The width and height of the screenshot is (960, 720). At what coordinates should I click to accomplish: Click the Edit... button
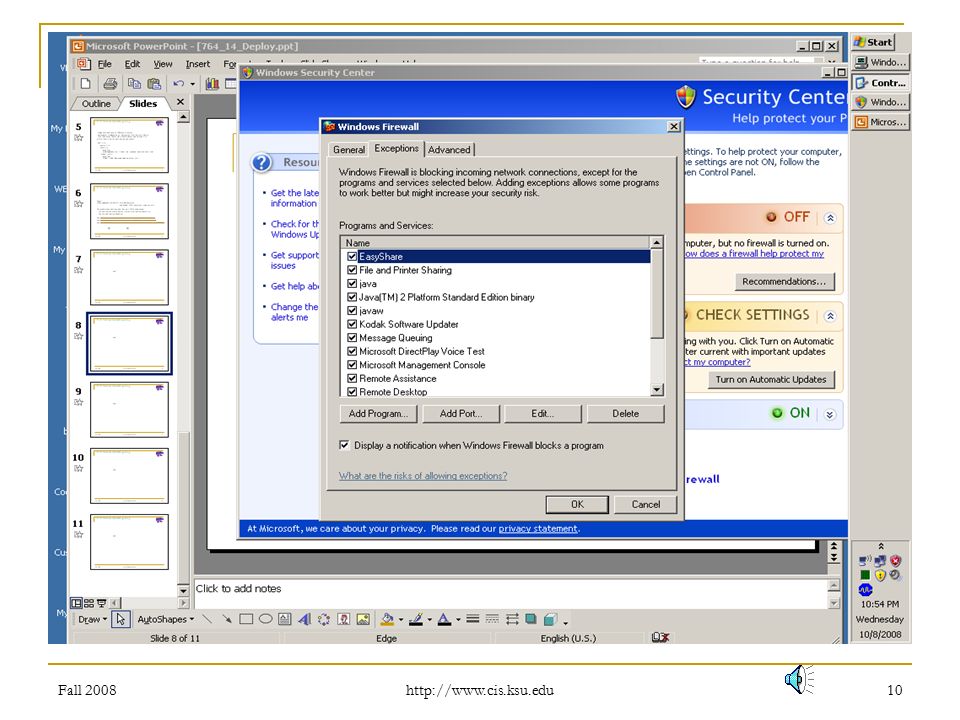click(x=542, y=414)
